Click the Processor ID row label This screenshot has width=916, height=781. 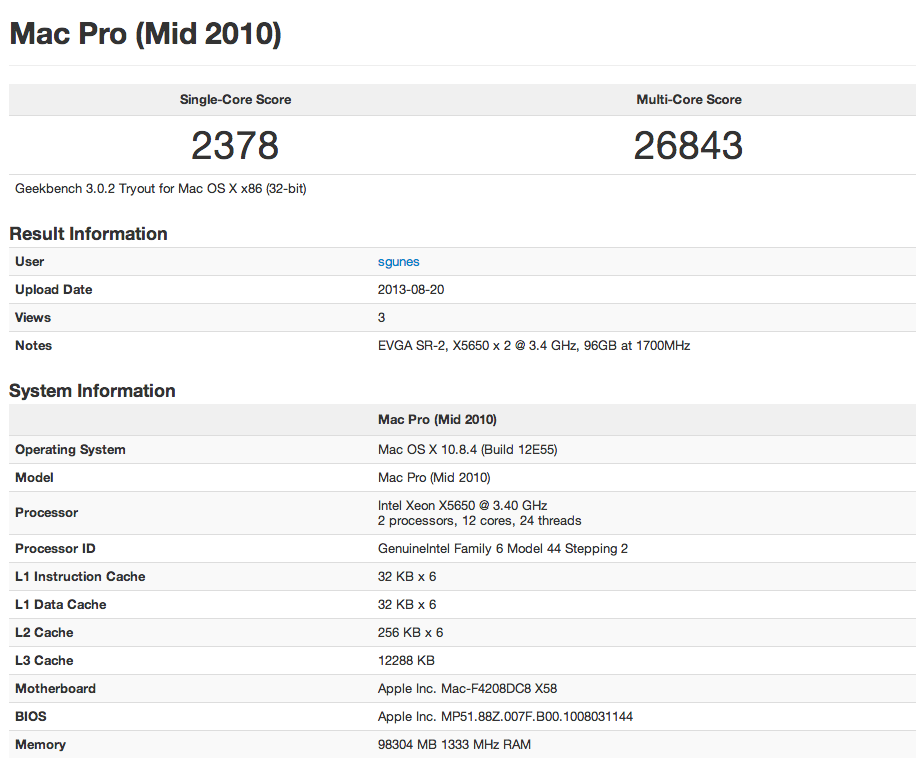[x=55, y=549]
